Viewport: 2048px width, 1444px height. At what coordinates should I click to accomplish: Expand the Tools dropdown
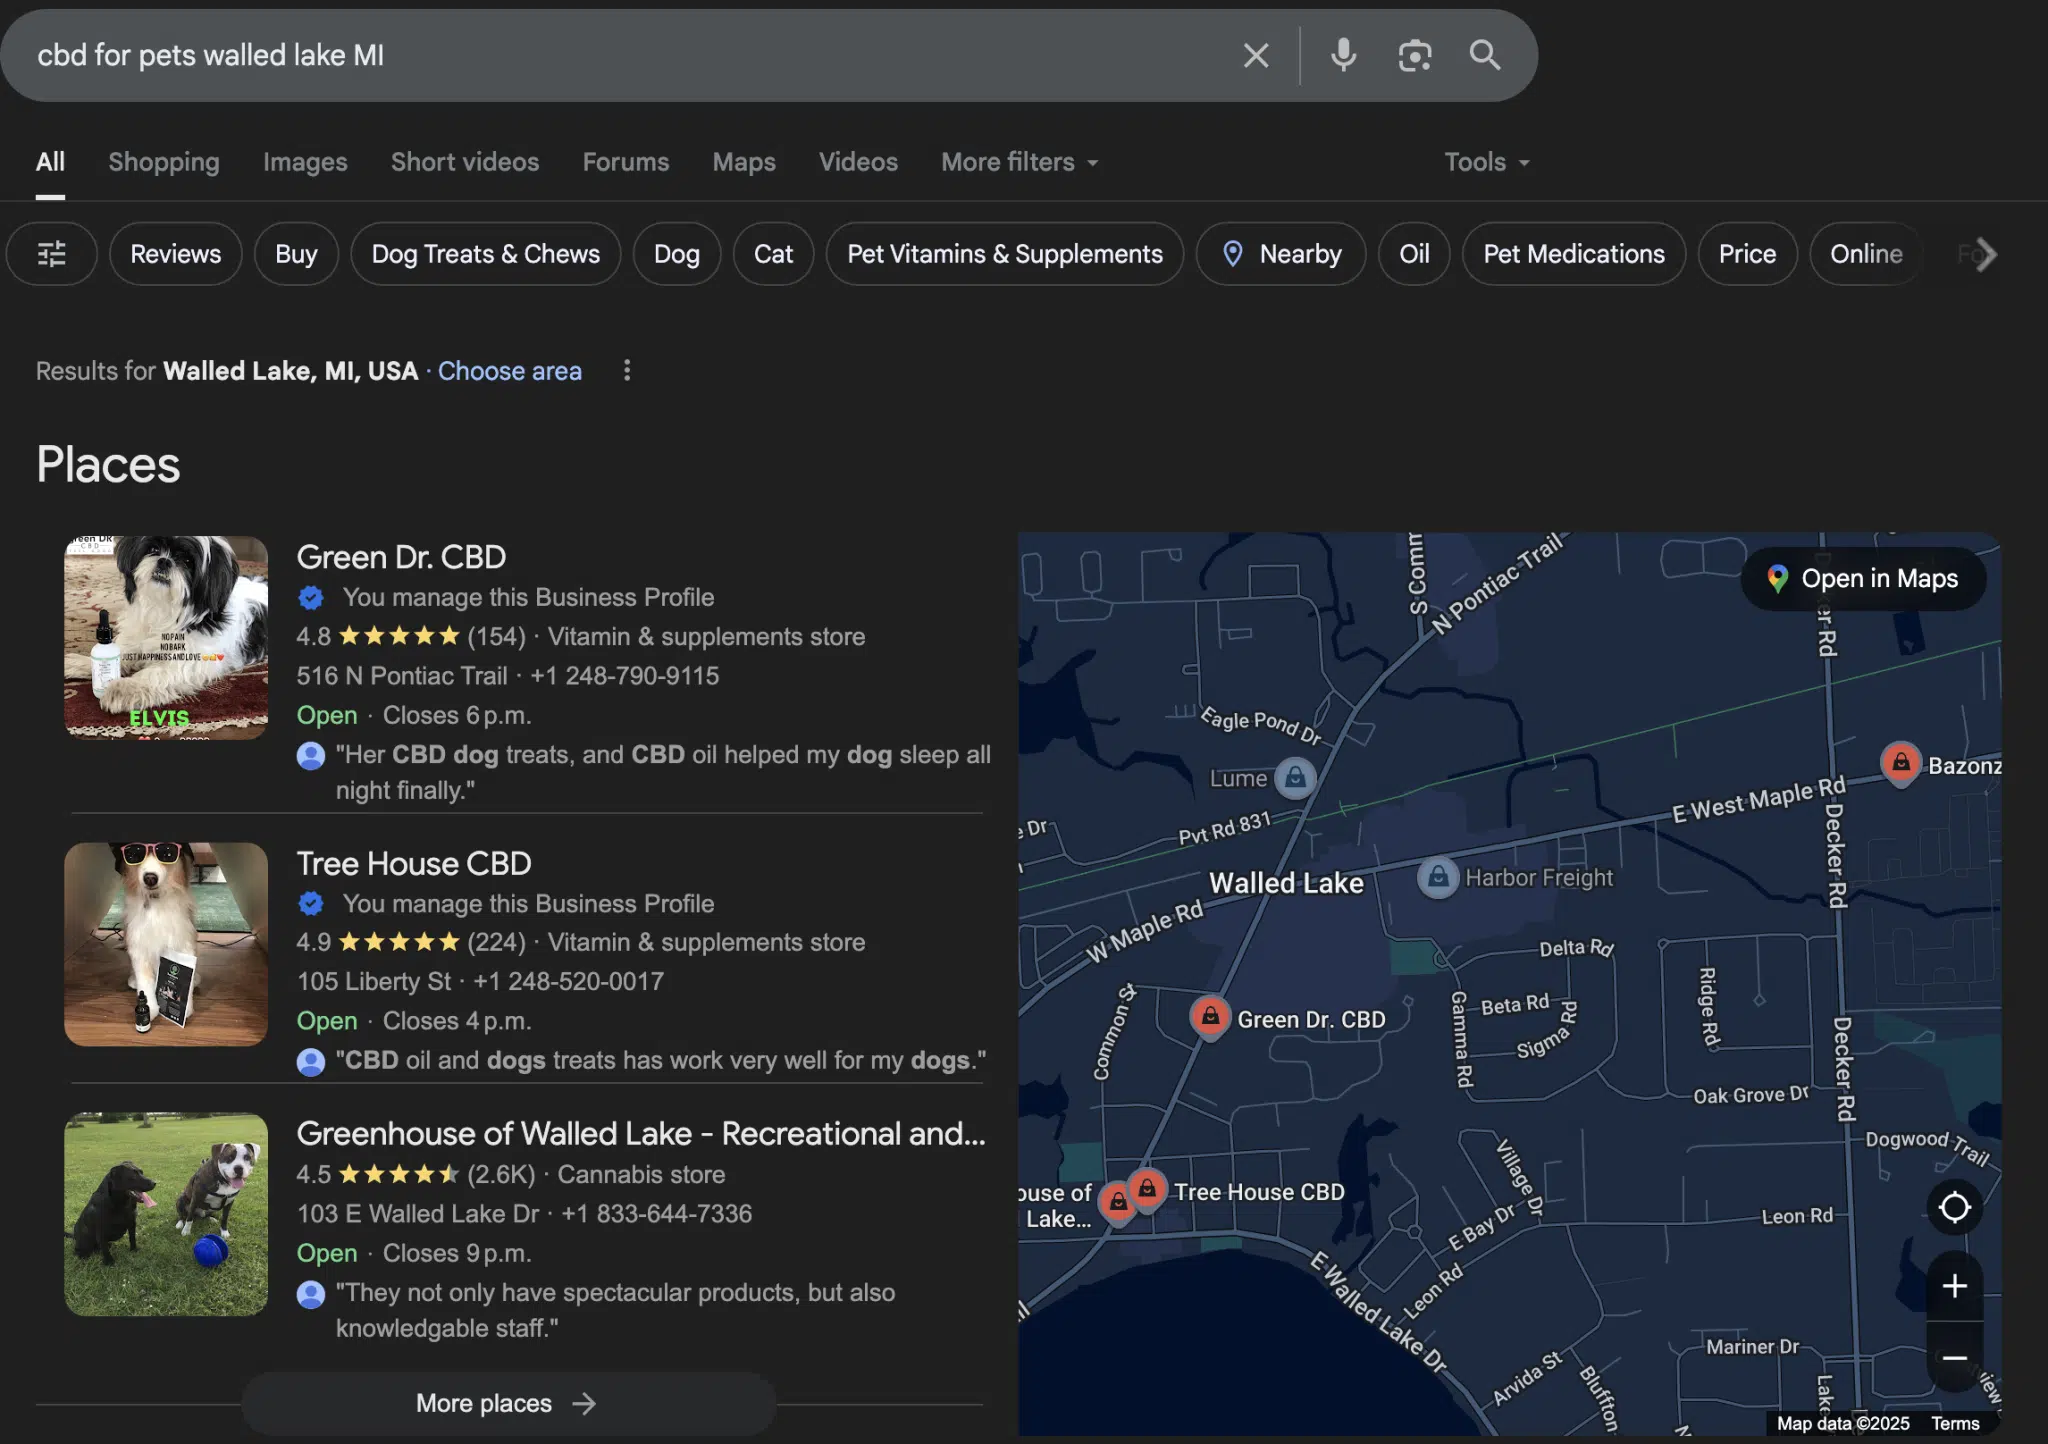(1487, 162)
